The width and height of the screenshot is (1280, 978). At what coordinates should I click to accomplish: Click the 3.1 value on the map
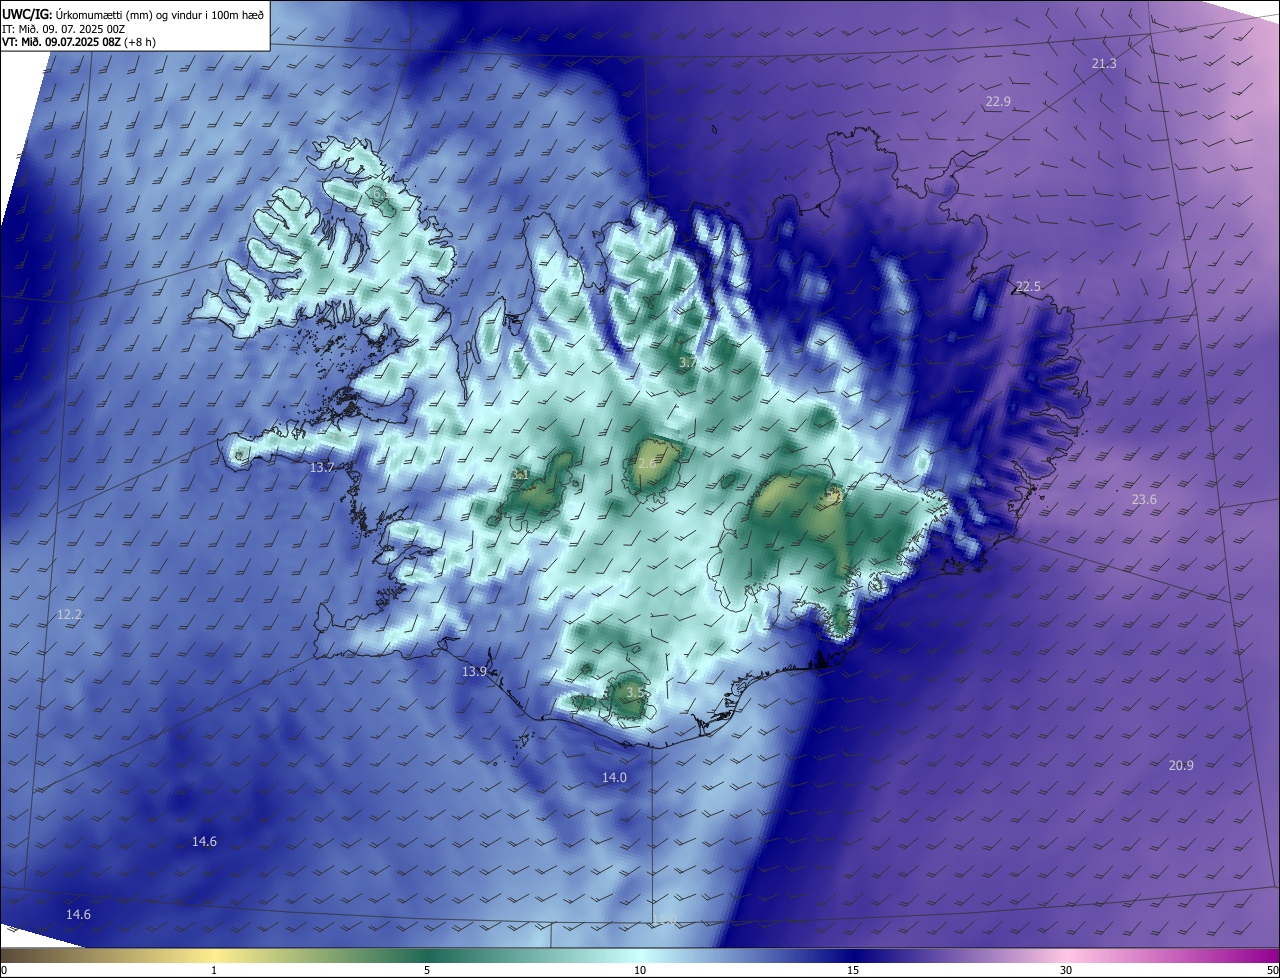click(x=520, y=475)
